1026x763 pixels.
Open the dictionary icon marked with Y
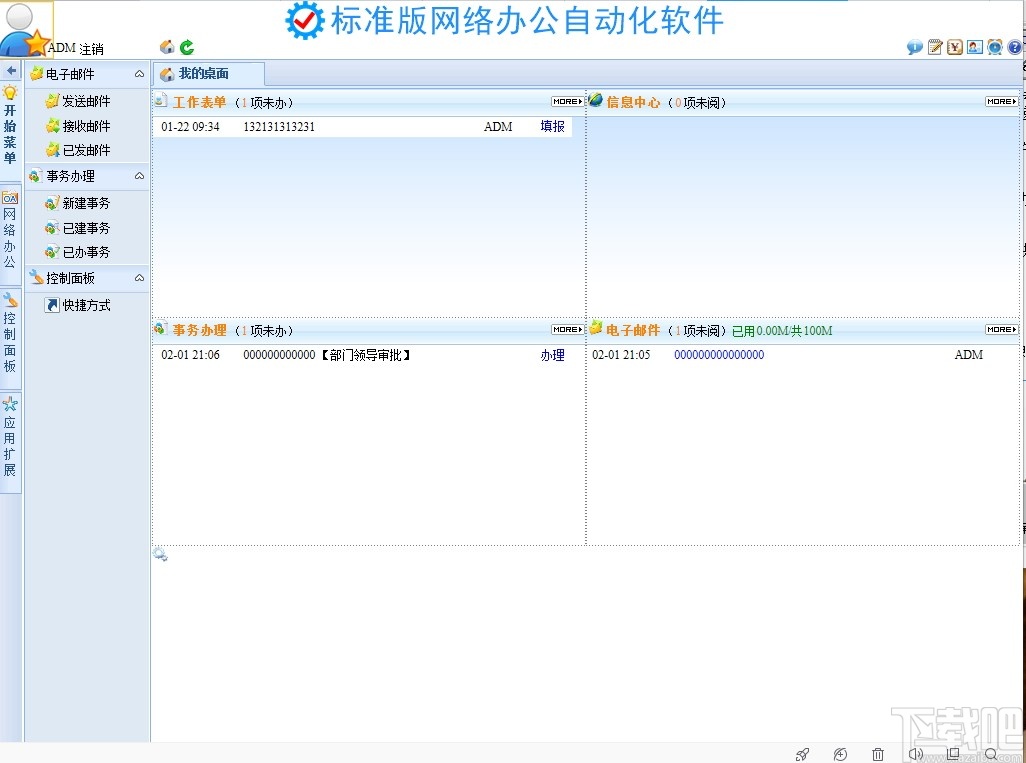tap(954, 46)
